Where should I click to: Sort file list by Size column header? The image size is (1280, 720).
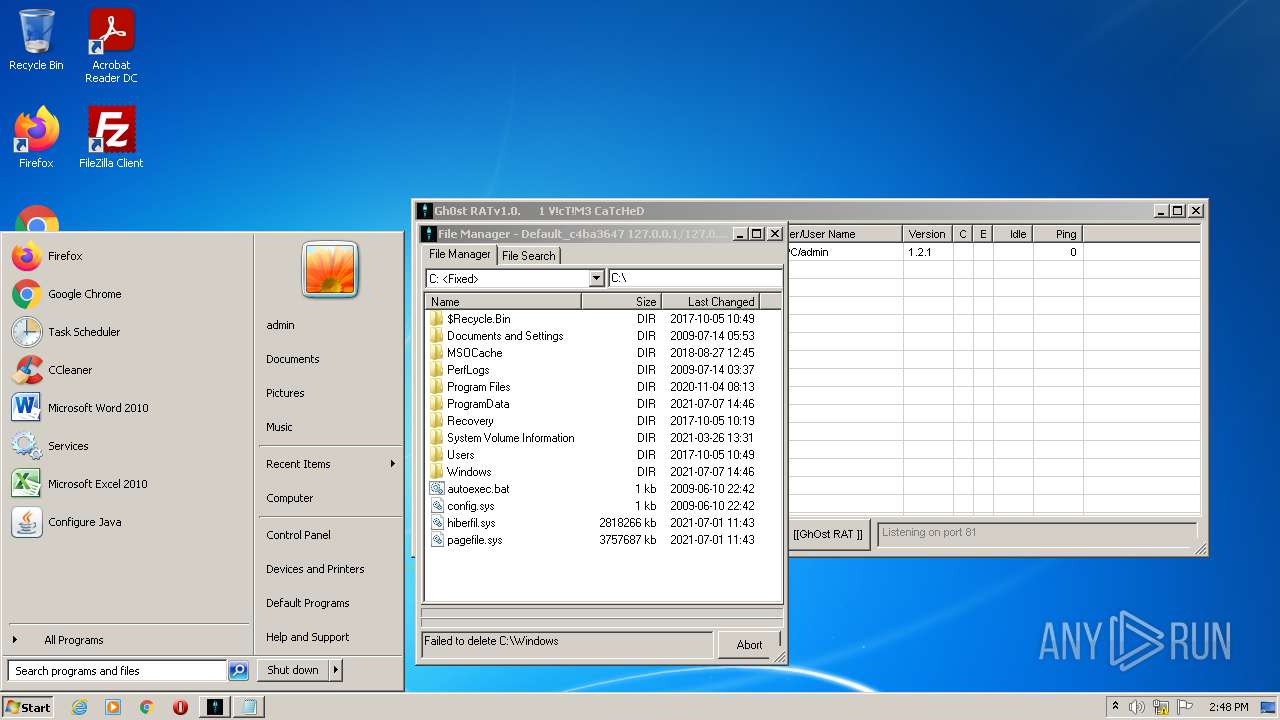(x=620, y=301)
